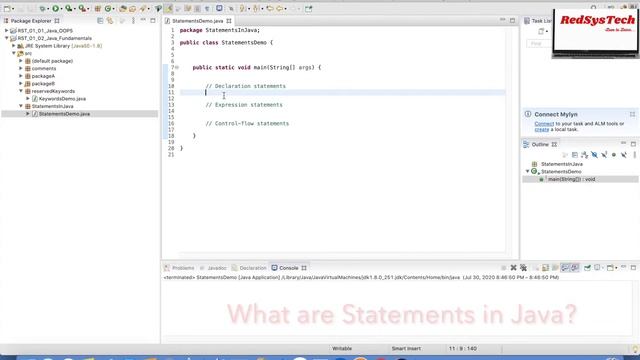Click the Debug bug icon in toolbar
The width and height of the screenshot is (640, 360).
(x=42, y=9)
